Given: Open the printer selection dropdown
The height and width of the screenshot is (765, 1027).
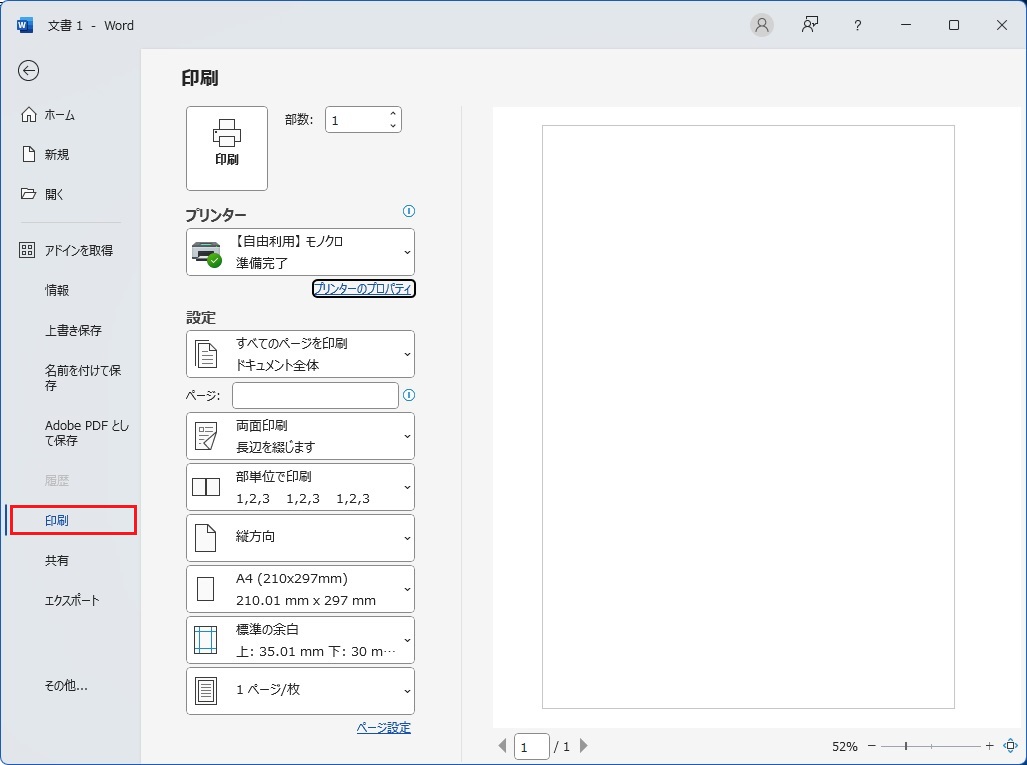Looking at the screenshot, I should [x=300, y=252].
